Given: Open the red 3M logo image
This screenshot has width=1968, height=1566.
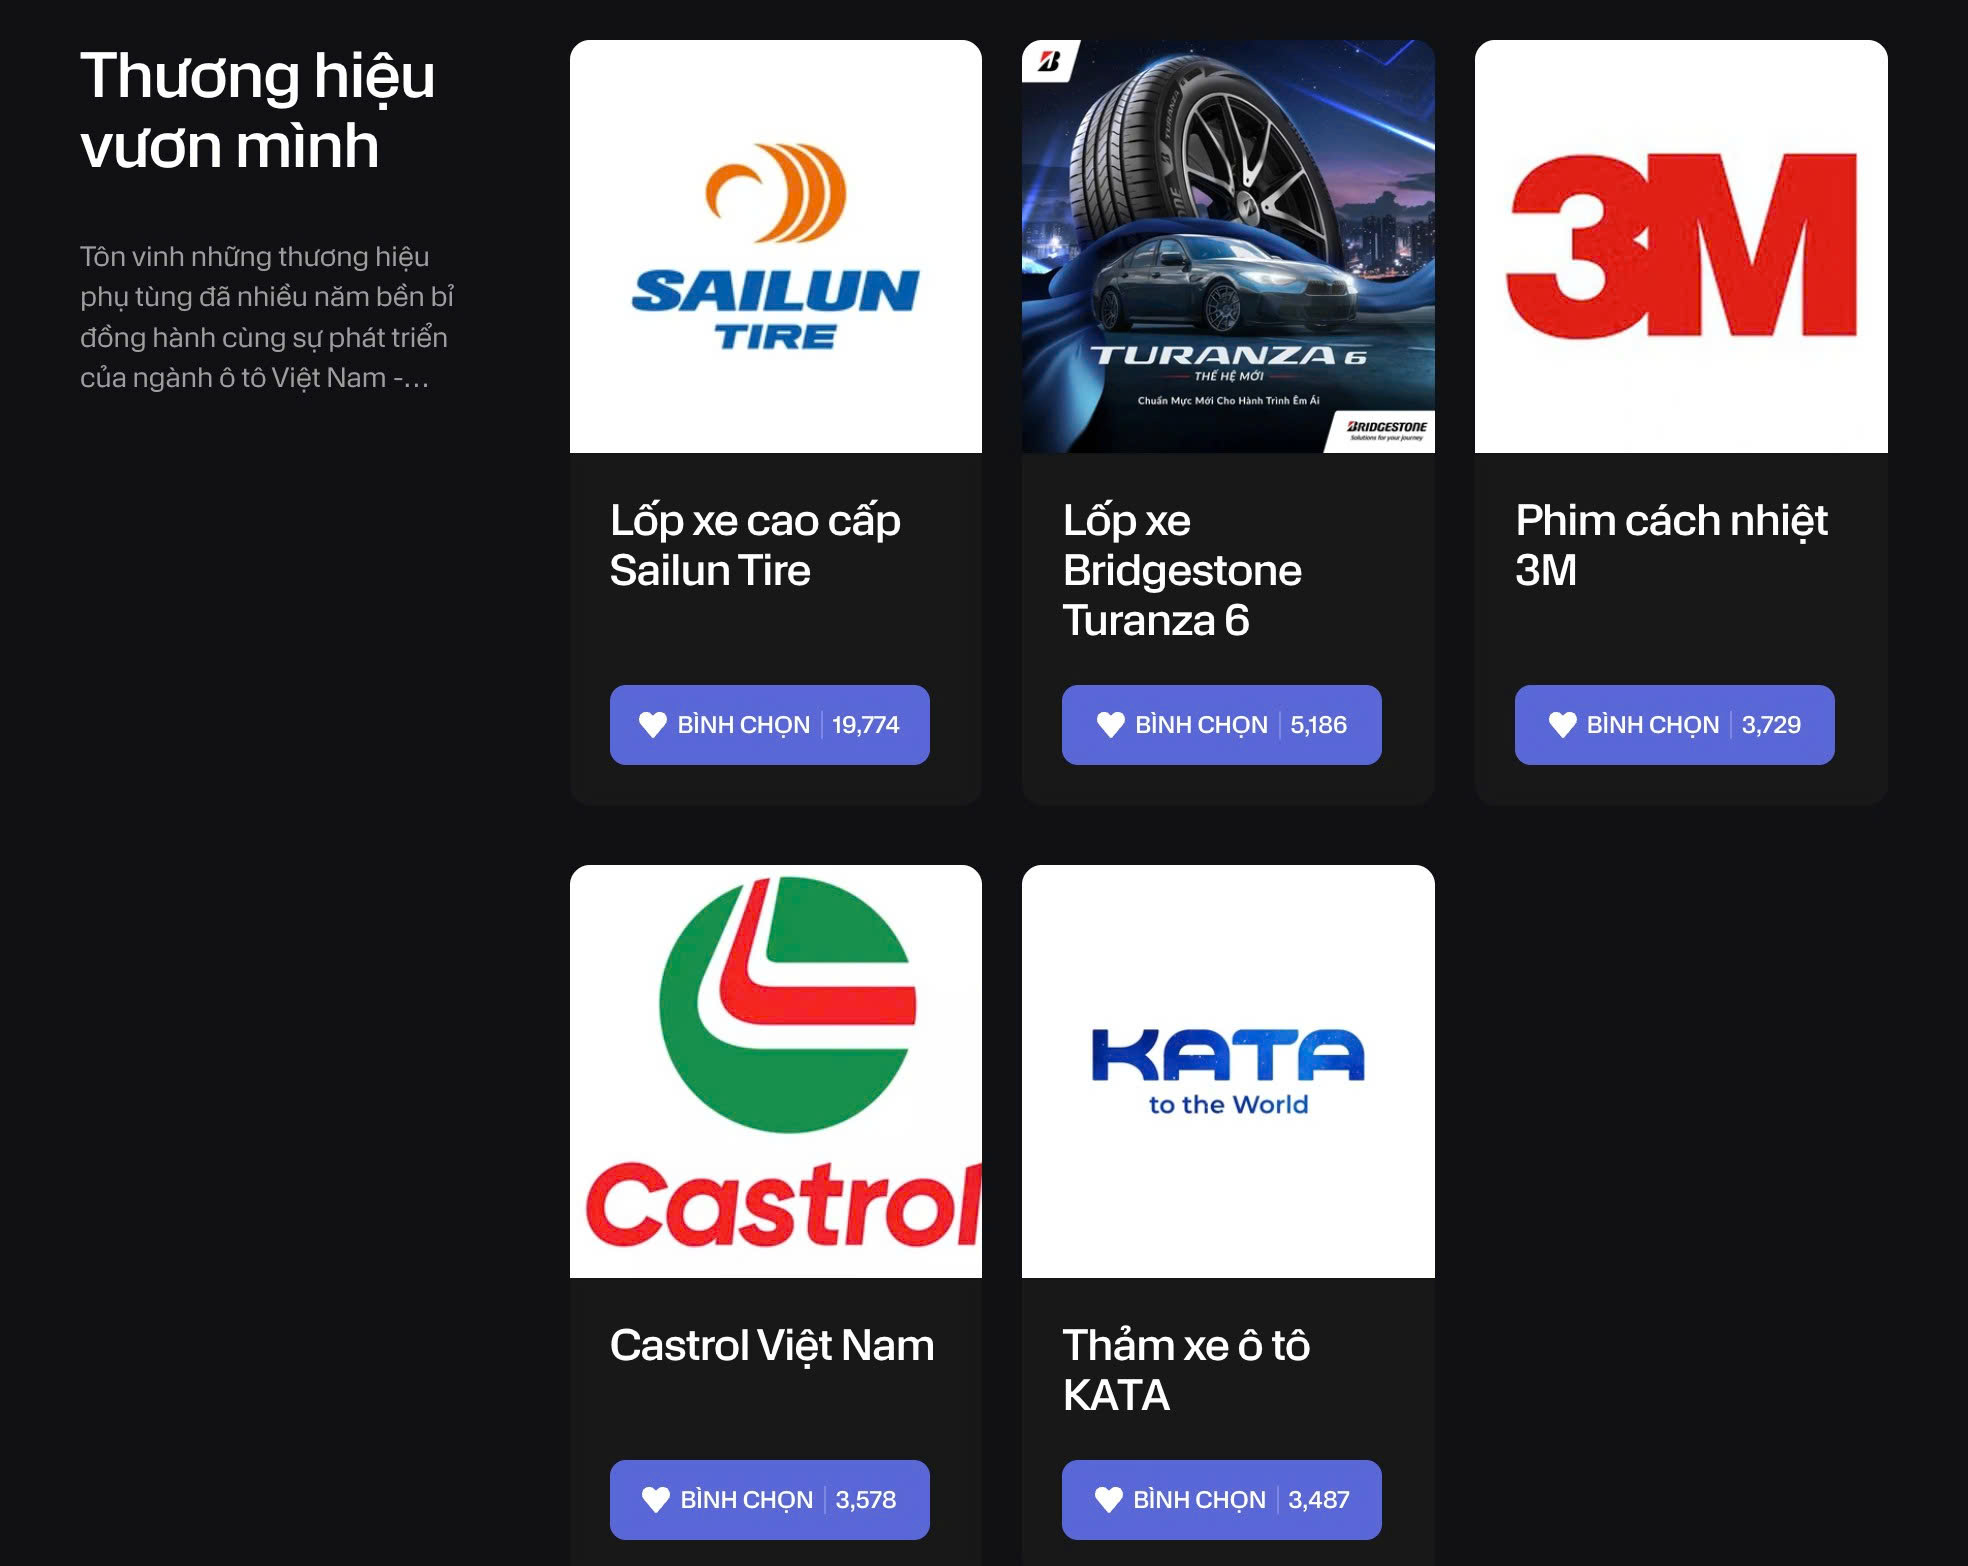Looking at the screenshot, I should tap(1681, 246).
